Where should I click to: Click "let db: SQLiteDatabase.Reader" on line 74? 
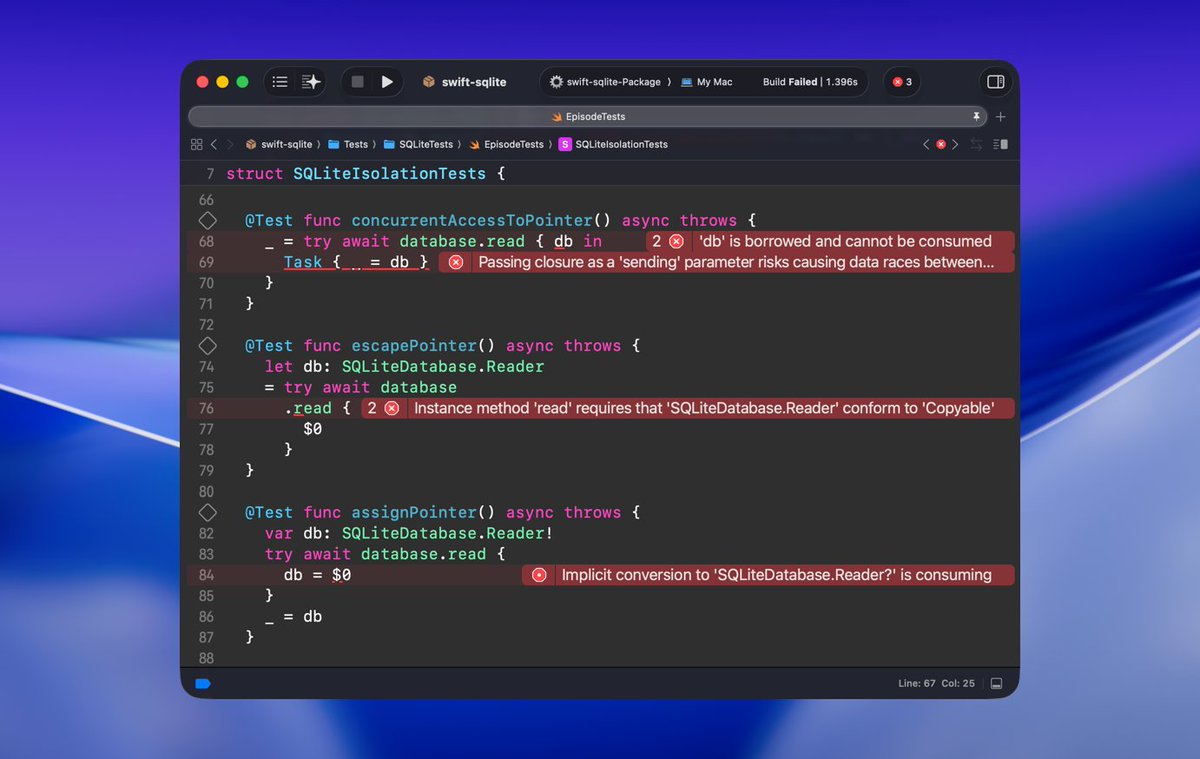click(404, 366)
